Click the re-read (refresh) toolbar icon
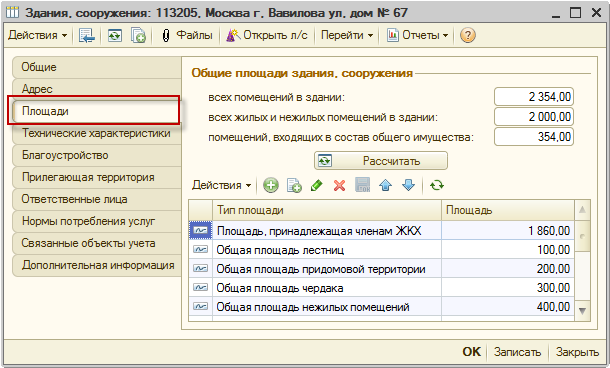Viewport: 610px width, 368px height. [115, 35]
